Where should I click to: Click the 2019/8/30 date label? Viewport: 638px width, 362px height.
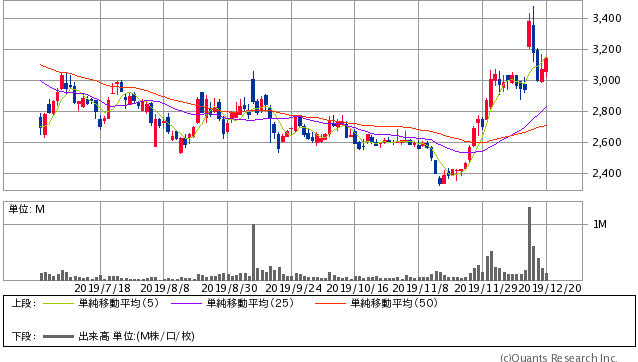(229, 288)
